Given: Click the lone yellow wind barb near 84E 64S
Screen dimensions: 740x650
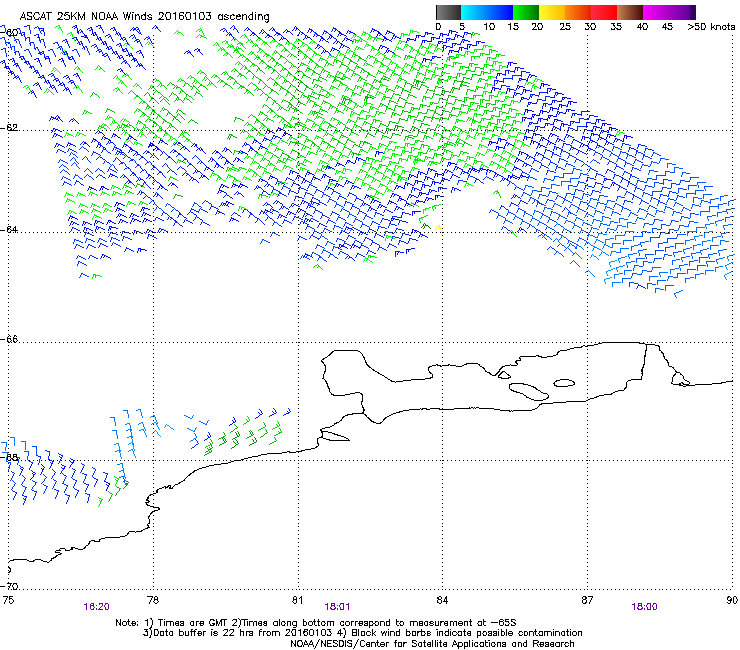Looking at the screenshot, I should pos(439,228).
